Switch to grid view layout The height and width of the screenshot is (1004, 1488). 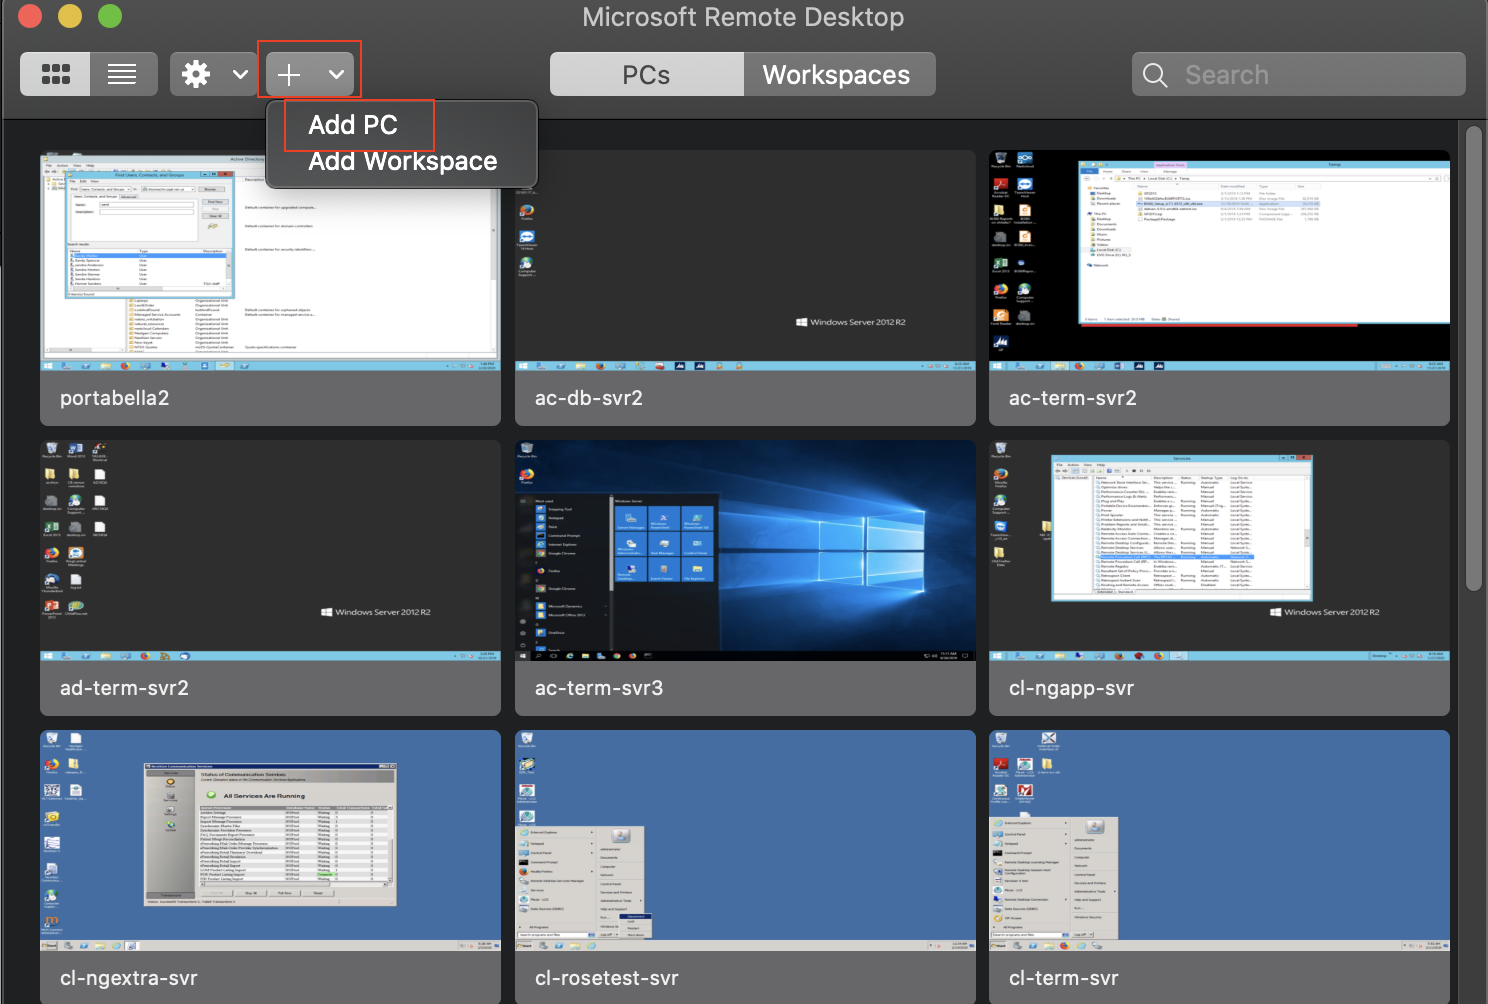click(55, 74)
